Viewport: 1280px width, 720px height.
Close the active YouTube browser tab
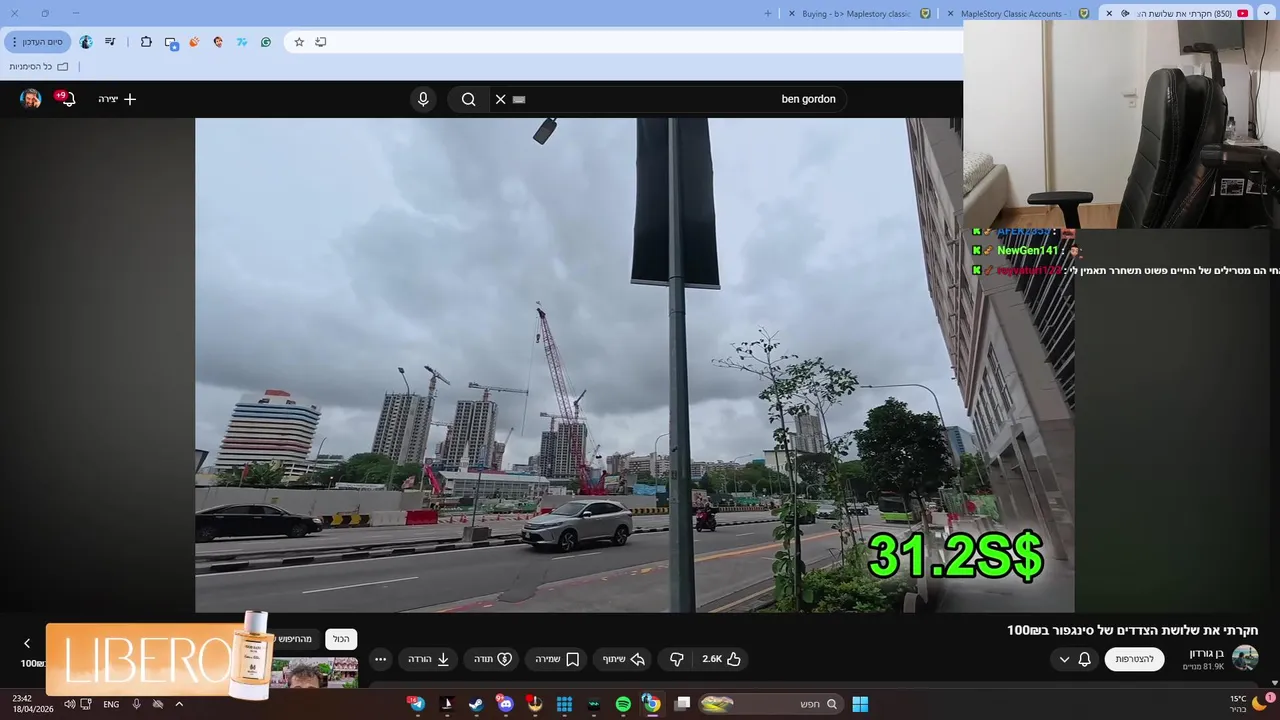click(x=1109, y=14)
